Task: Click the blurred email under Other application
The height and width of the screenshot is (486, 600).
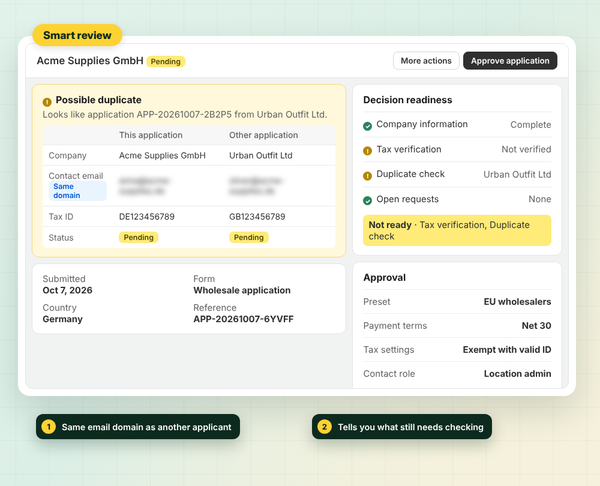Action: coord(256,186)
